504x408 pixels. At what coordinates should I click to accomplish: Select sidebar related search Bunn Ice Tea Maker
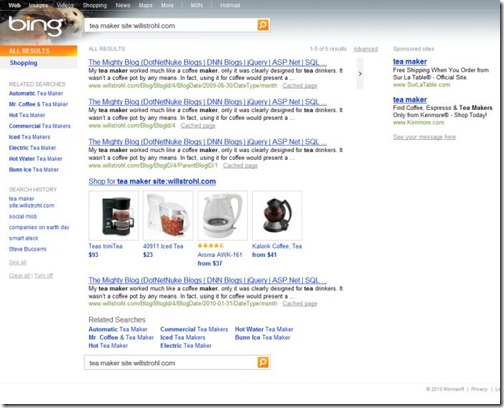click(x=34, y=170)
